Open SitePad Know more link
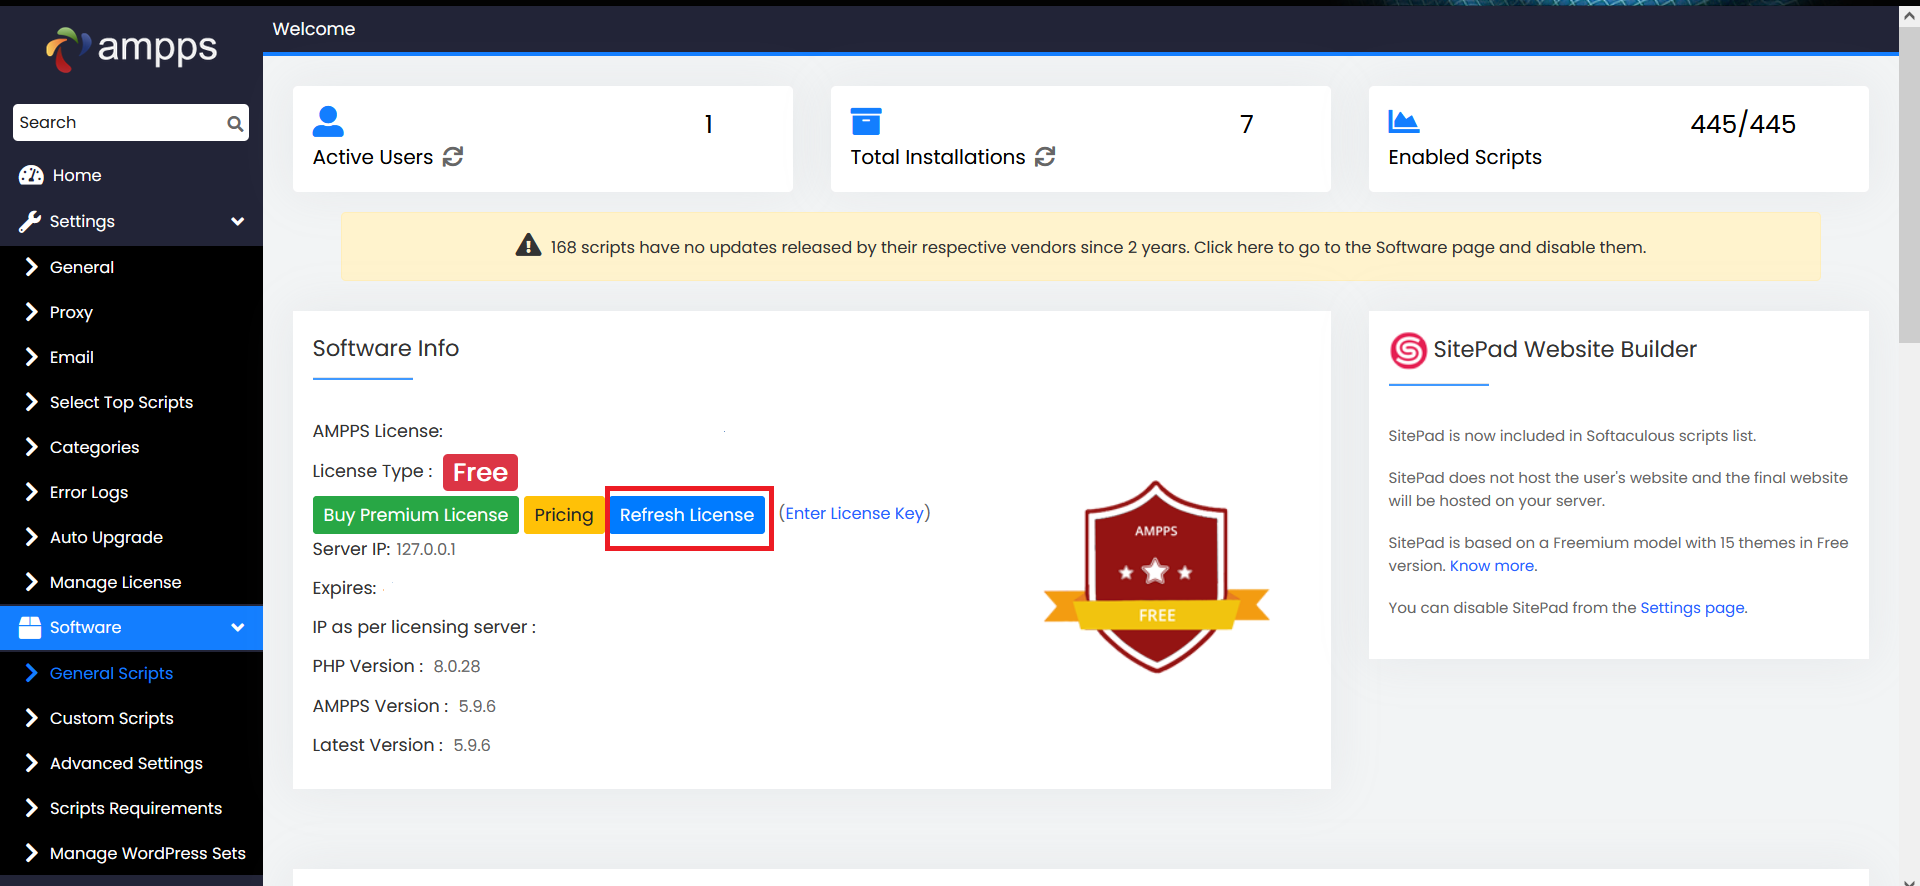1920x886 pixels. coord(1492,566)
